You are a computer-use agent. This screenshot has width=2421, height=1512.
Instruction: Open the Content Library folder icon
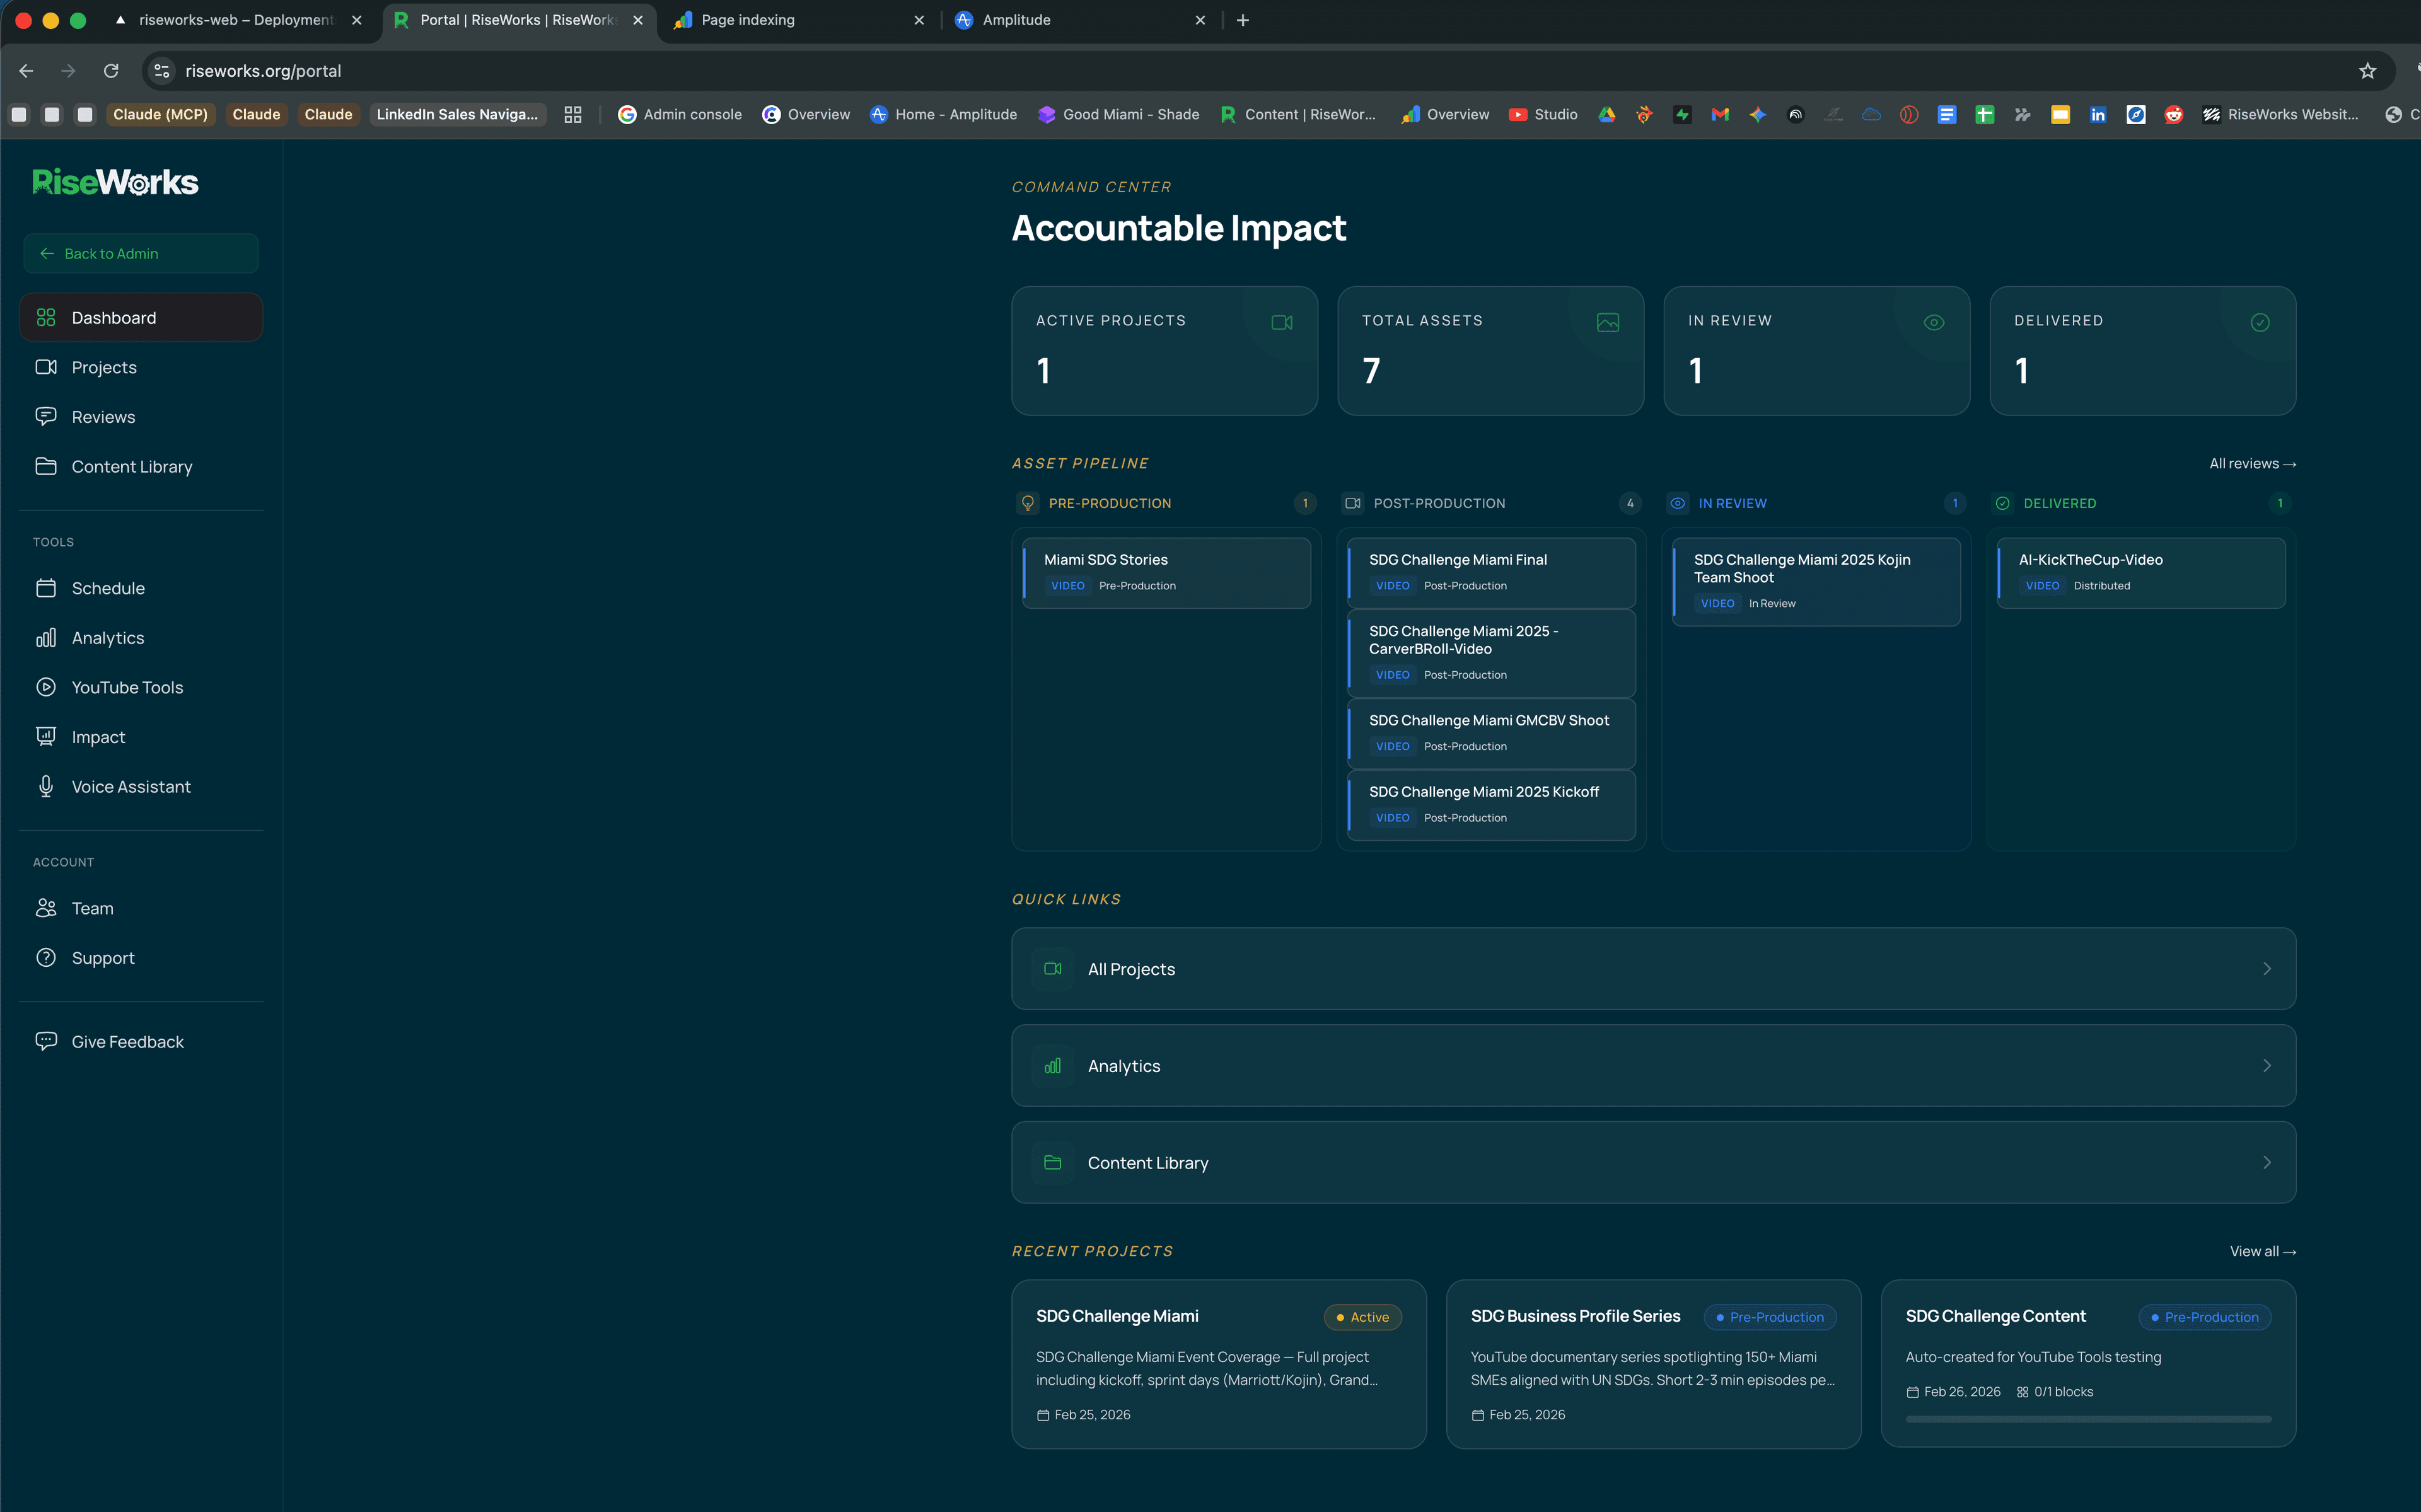(x=47, y=466)
